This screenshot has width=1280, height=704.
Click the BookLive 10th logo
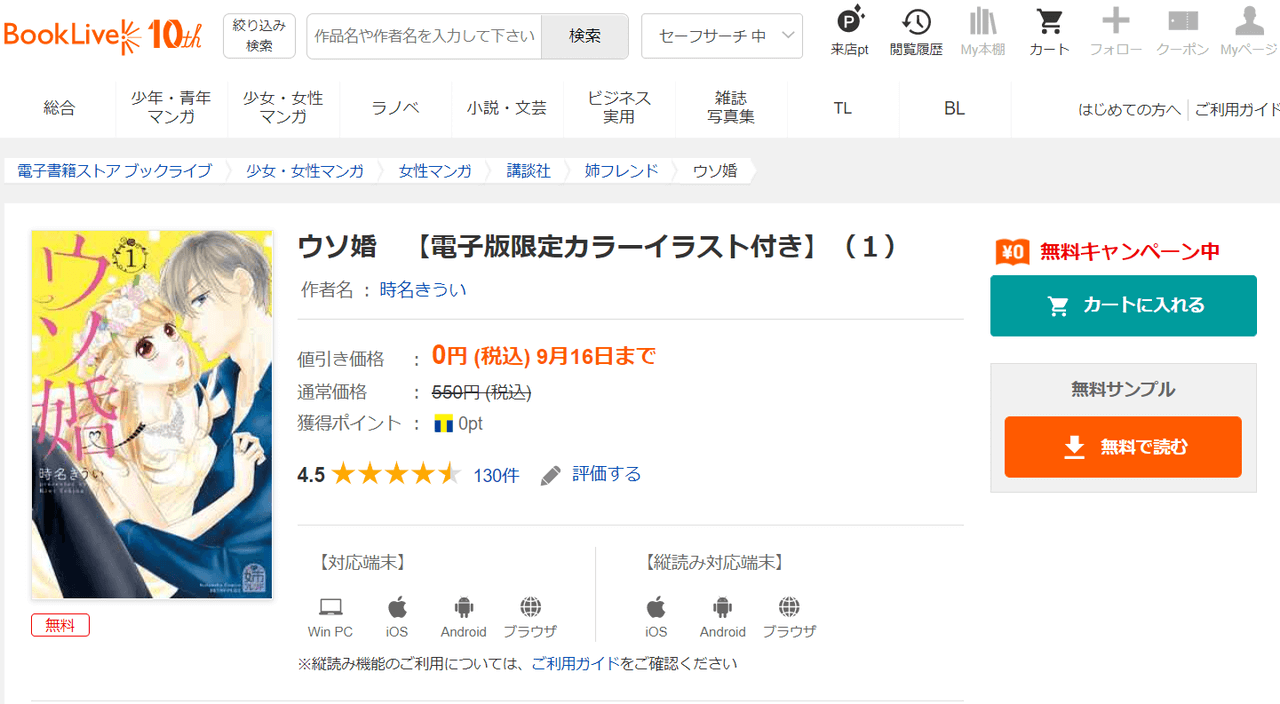point(103,35)
